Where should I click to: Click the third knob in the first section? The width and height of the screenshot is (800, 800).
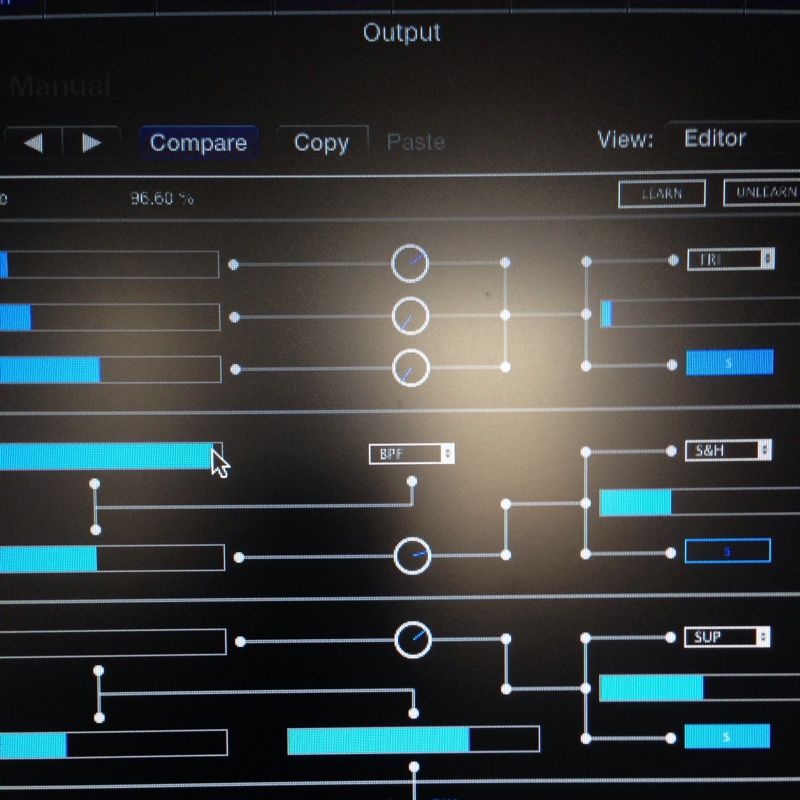pyautogui.click(x=410, y=368)
